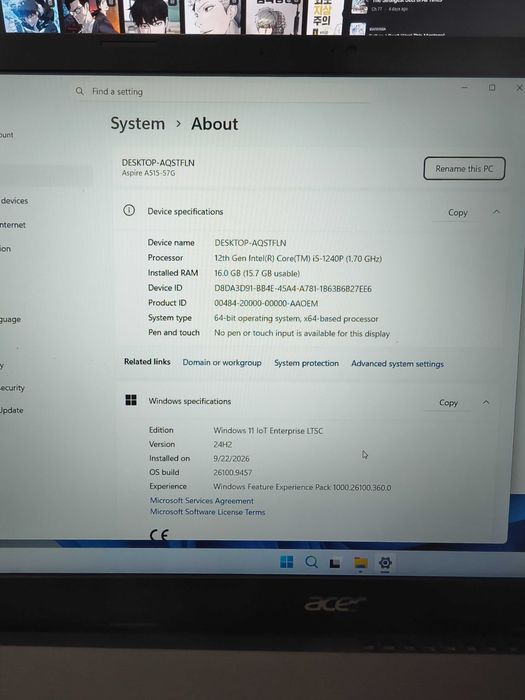Screen dimensions: 525x700
Task: Maximize the Settings window
Action: click(x=492, y=88)
